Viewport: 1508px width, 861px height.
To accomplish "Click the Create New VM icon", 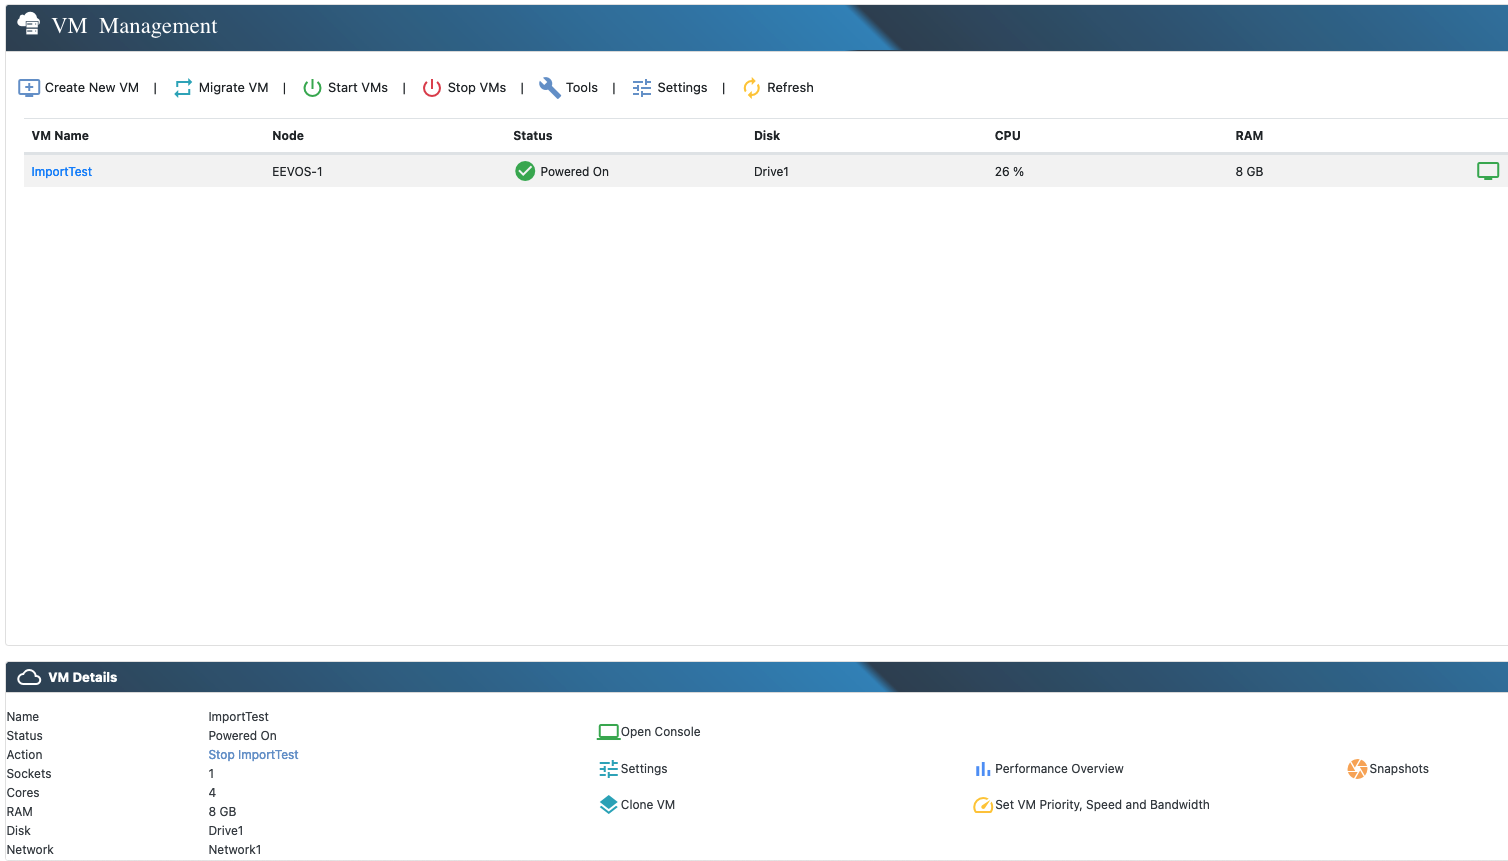I will point(29,88).
